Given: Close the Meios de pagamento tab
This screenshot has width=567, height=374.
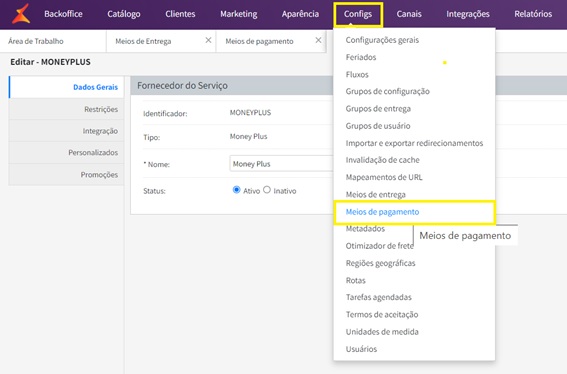Looking at the screenshot, I should tap(318, 41).
